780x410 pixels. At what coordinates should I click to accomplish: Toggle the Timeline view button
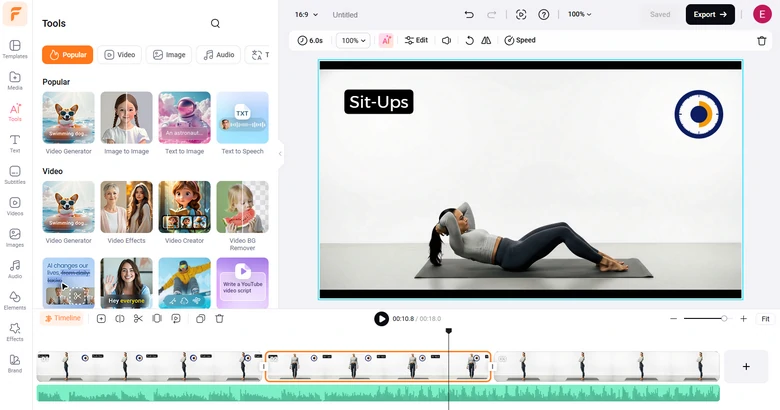point(62,318)
